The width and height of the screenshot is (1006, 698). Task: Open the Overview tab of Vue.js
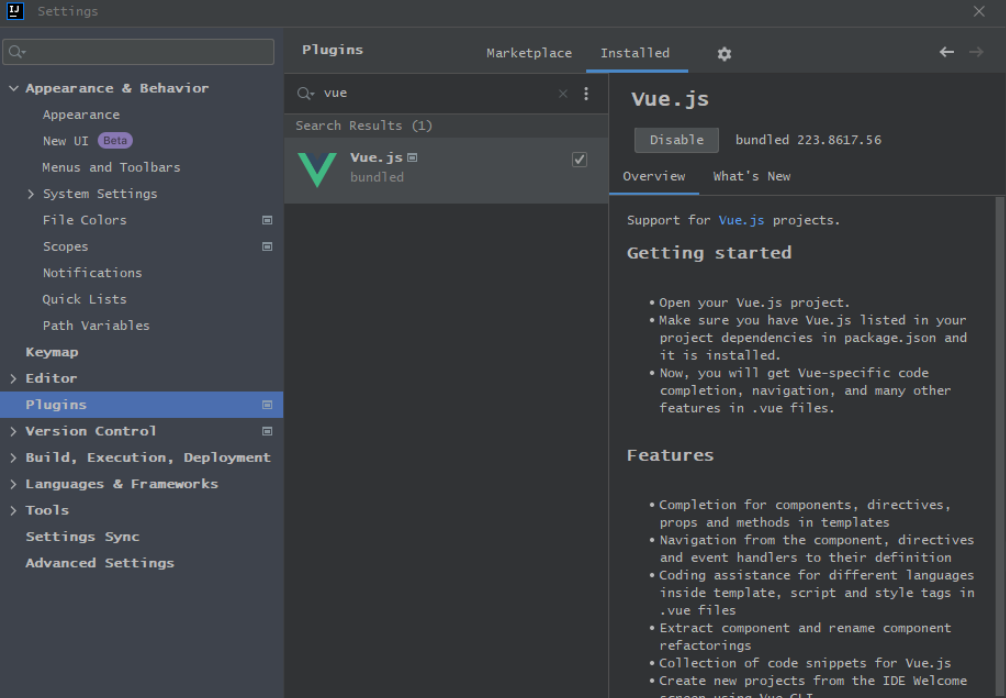(x=654, y=176)
